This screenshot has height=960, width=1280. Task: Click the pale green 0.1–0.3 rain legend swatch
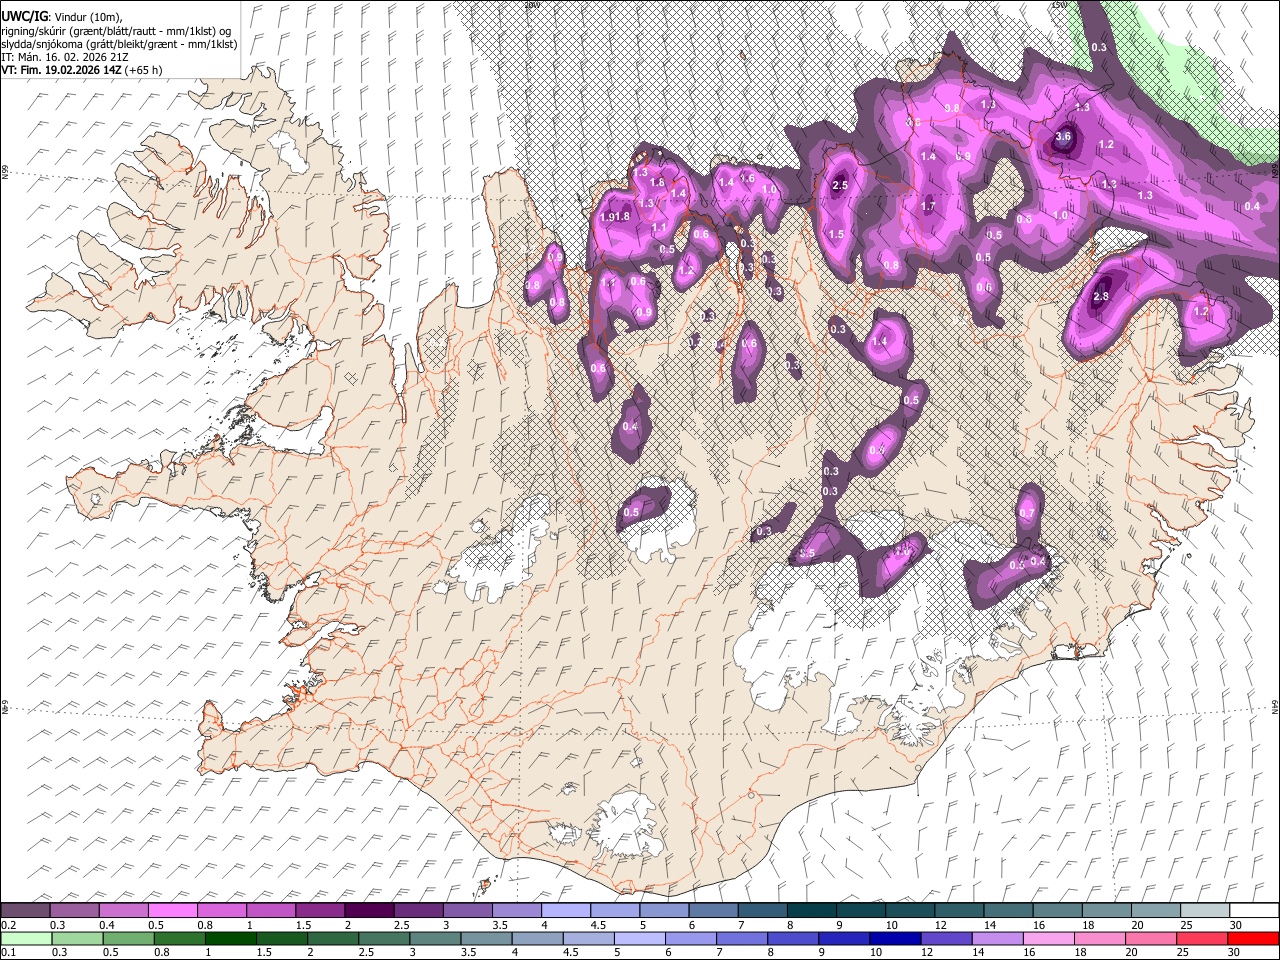click(x=26, y=938)
